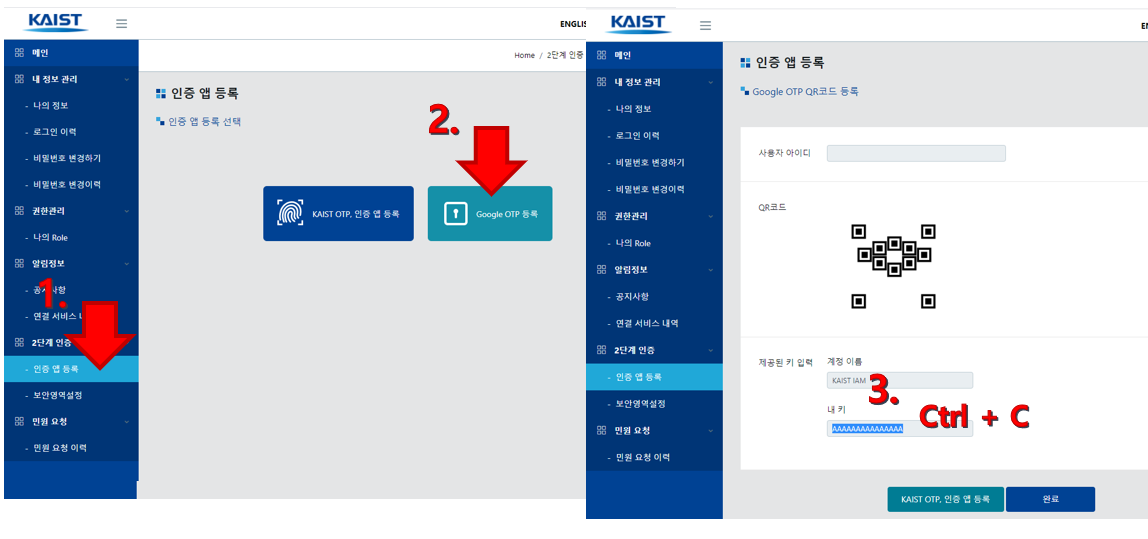Switch language via ENGLISH link, left screenshot
Image resolution: width=1148 pixels, height=539 pixels.
[x=573, y=24]
